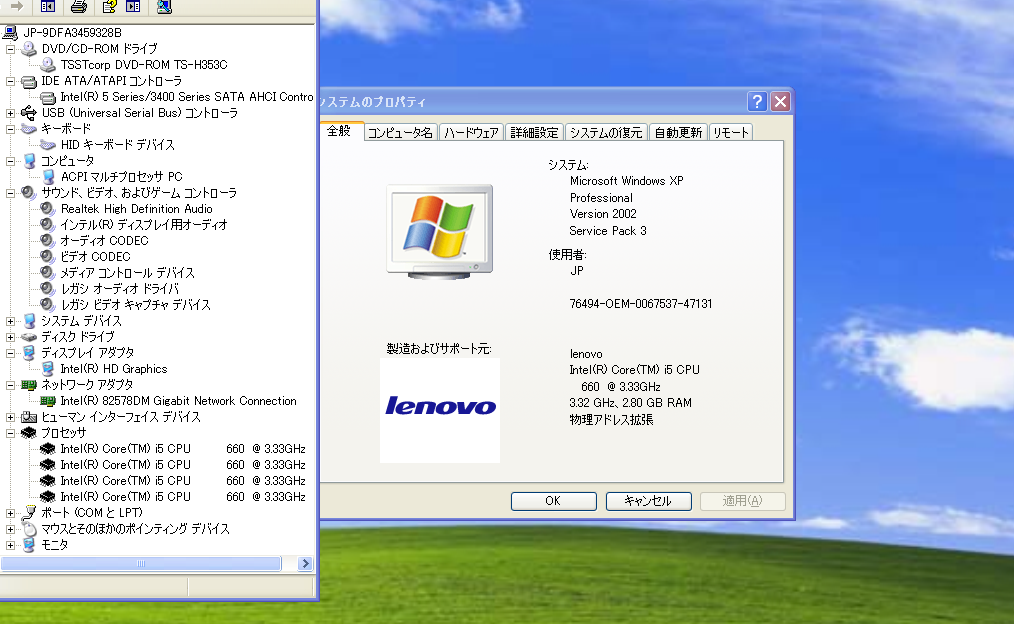Click the IDE ATA/ATAPI コントローラ category icon
This screenshot has height=624, width=1014.
tap(28, 81)
